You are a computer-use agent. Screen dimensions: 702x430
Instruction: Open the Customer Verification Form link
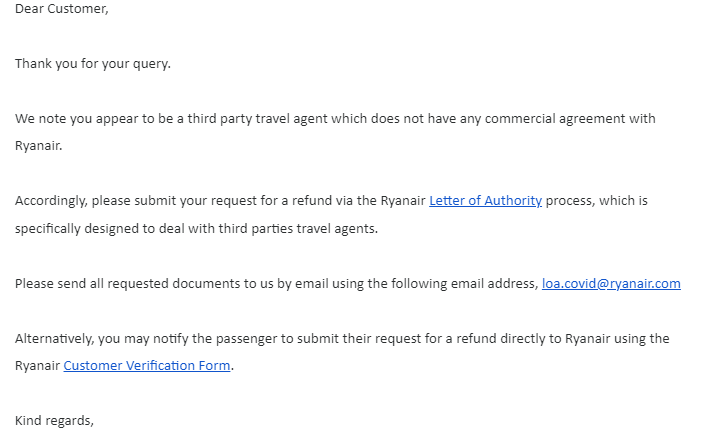pos(147,366)
